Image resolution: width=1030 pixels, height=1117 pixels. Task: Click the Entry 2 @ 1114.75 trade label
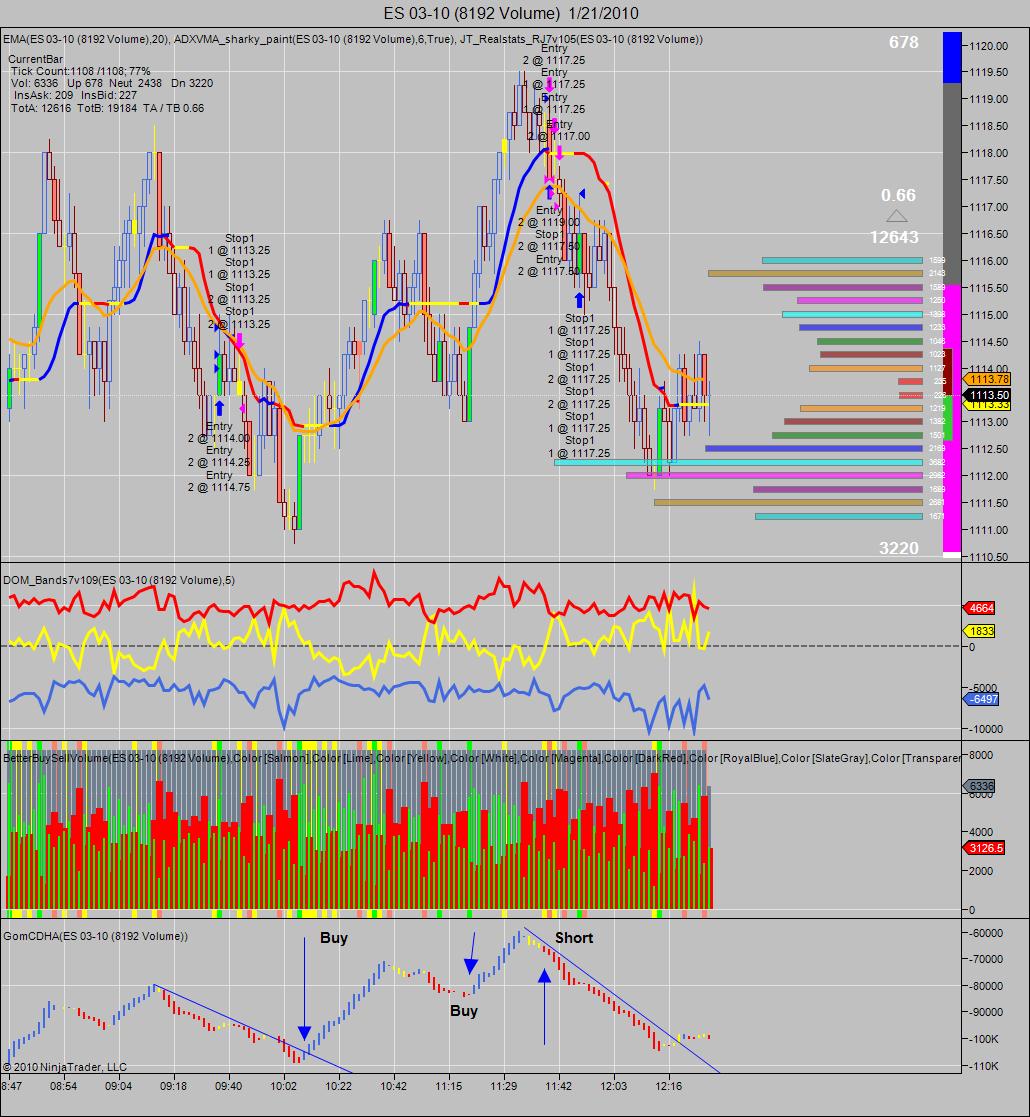(x=219, y=482)
